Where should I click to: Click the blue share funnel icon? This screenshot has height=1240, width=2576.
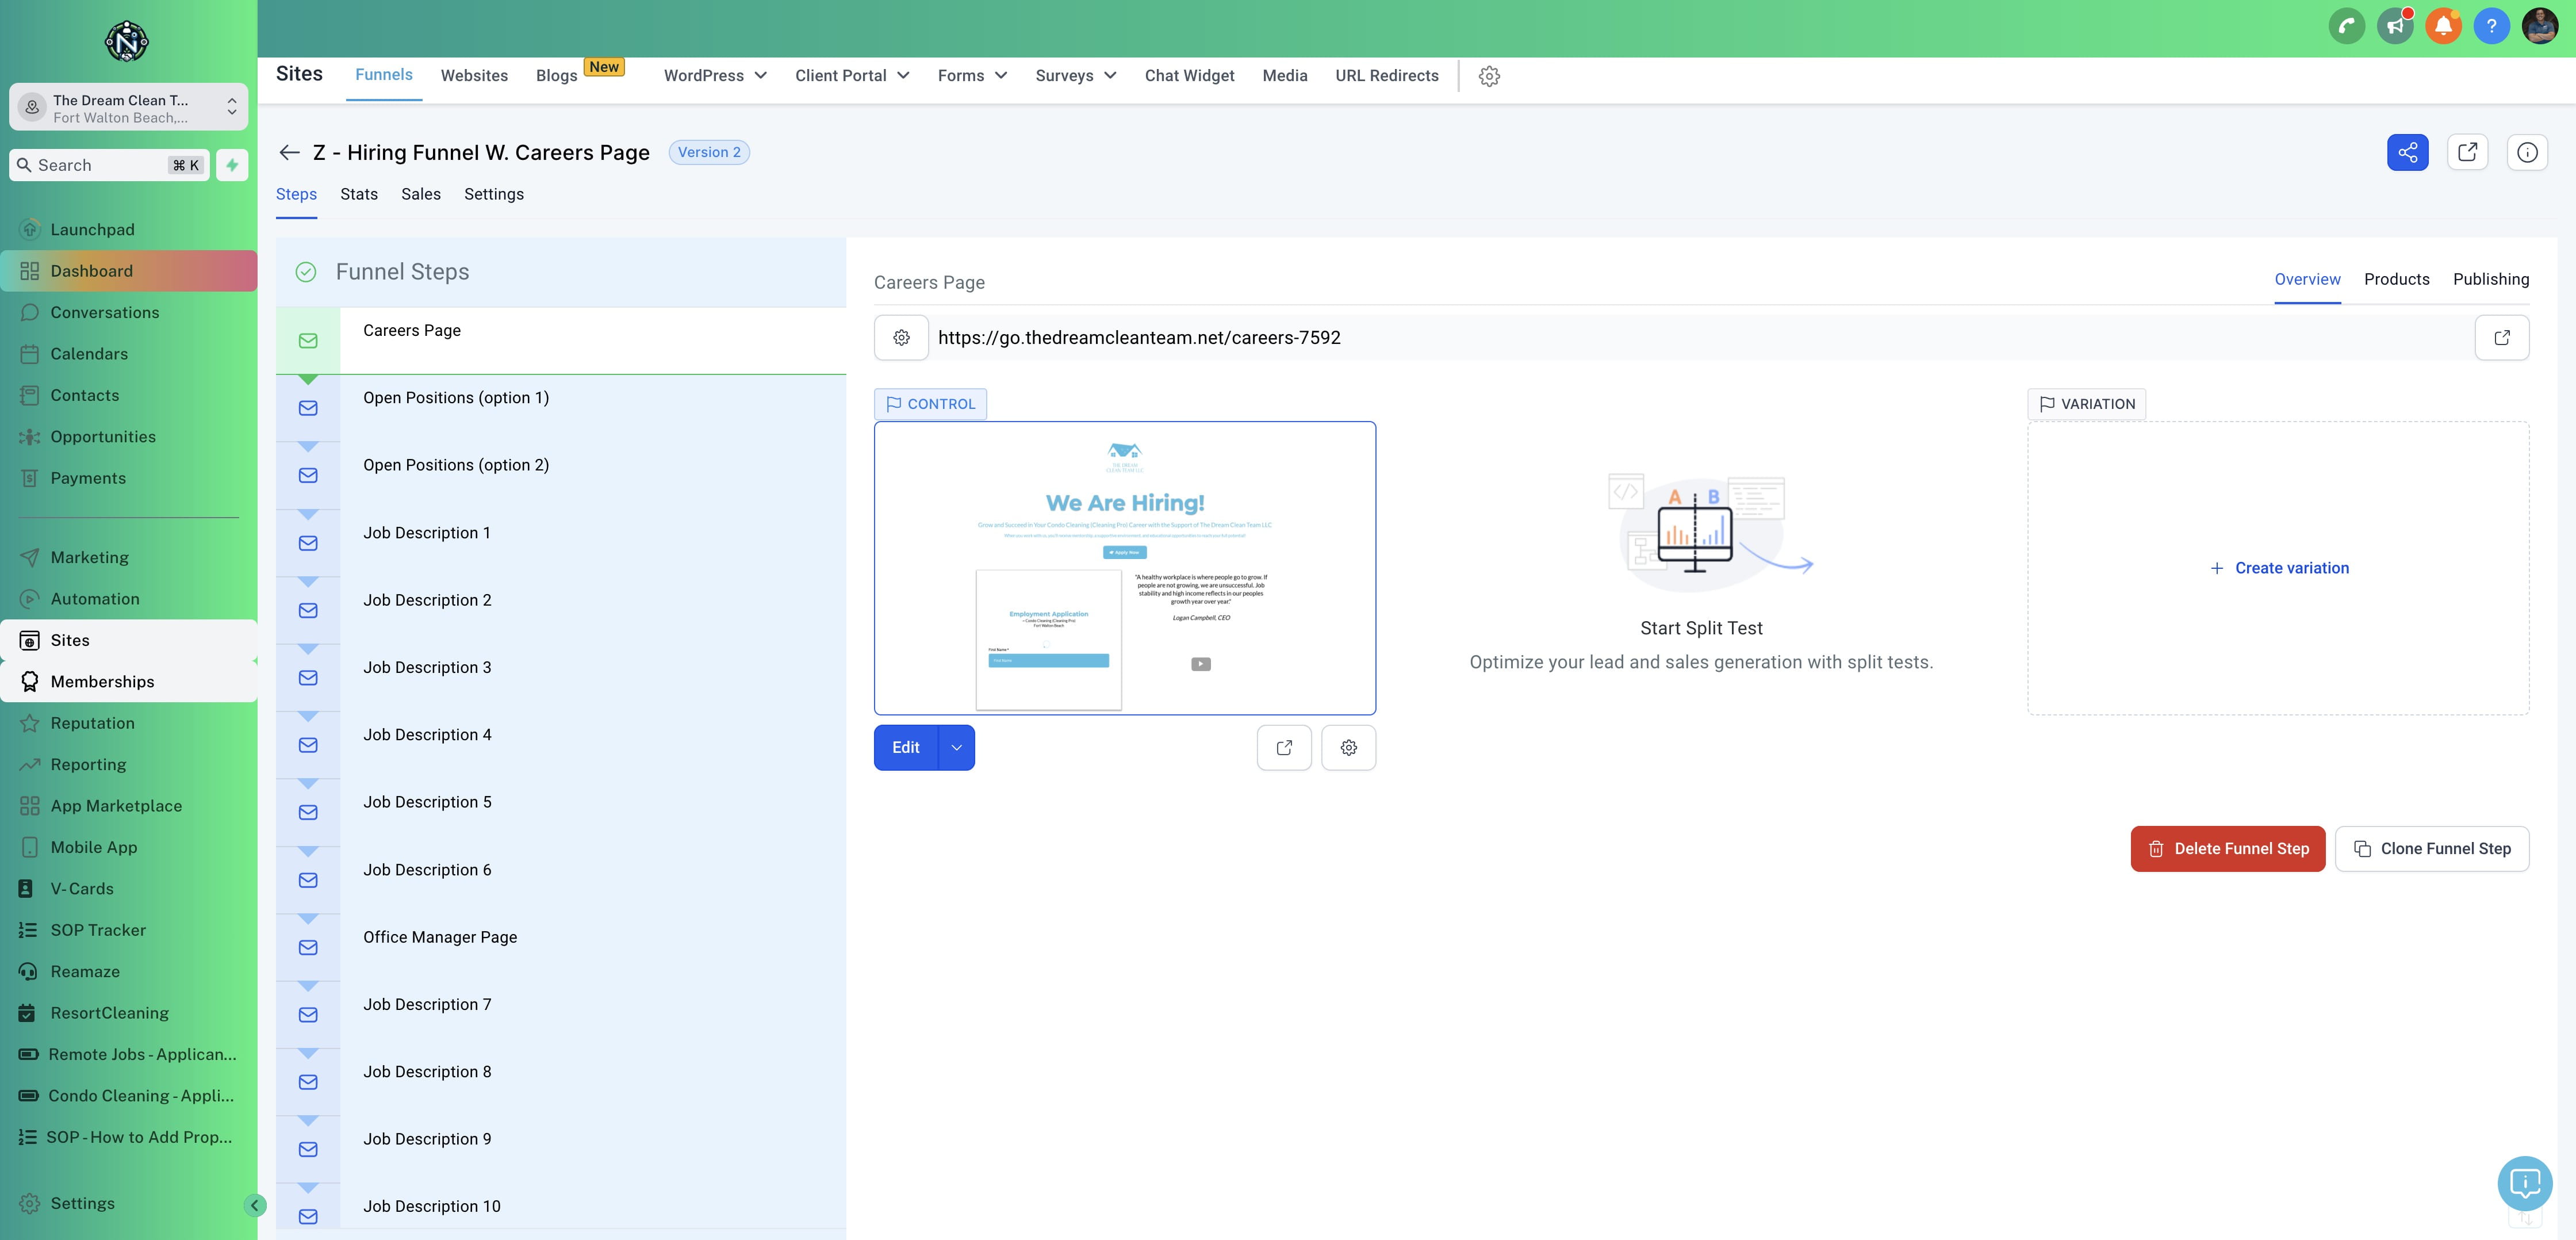coord(2407,152)
